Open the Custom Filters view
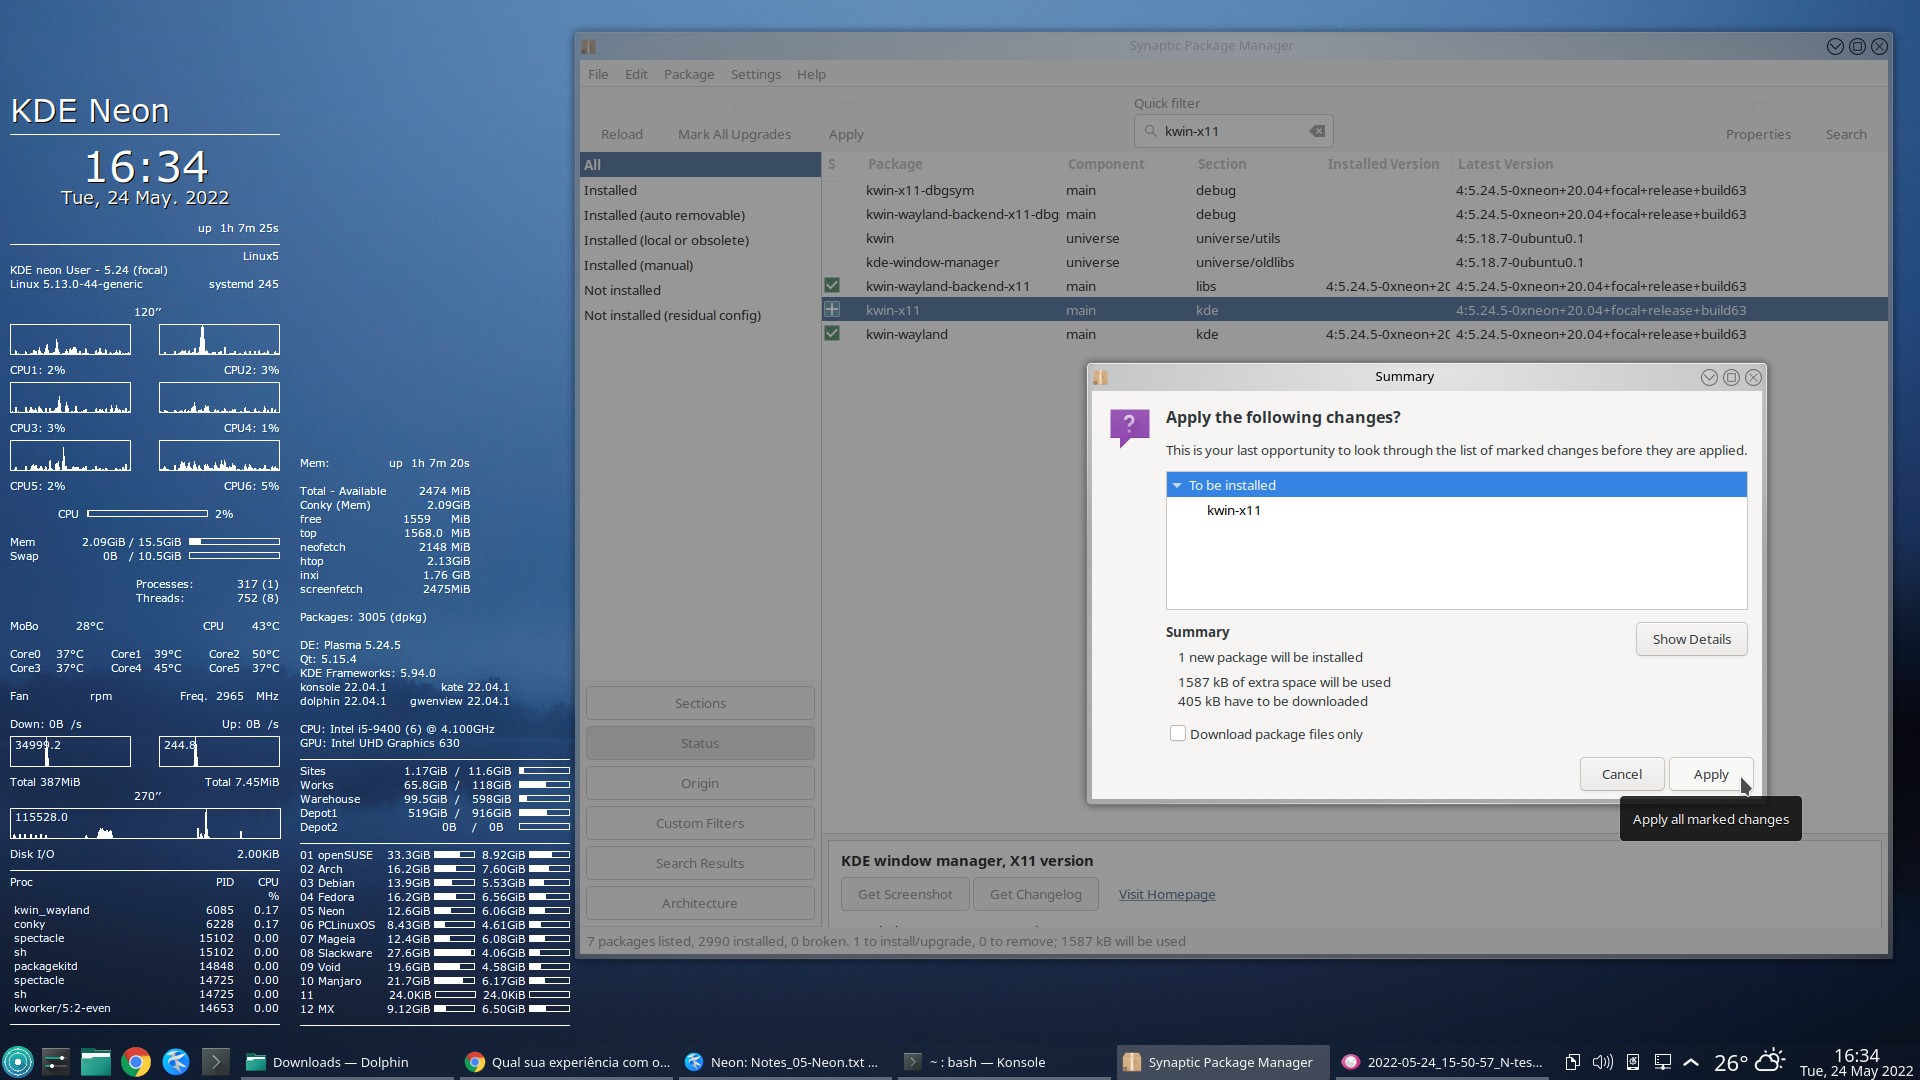The width and height of the screenshot is (1920, 1080). [x=700, y=823]
